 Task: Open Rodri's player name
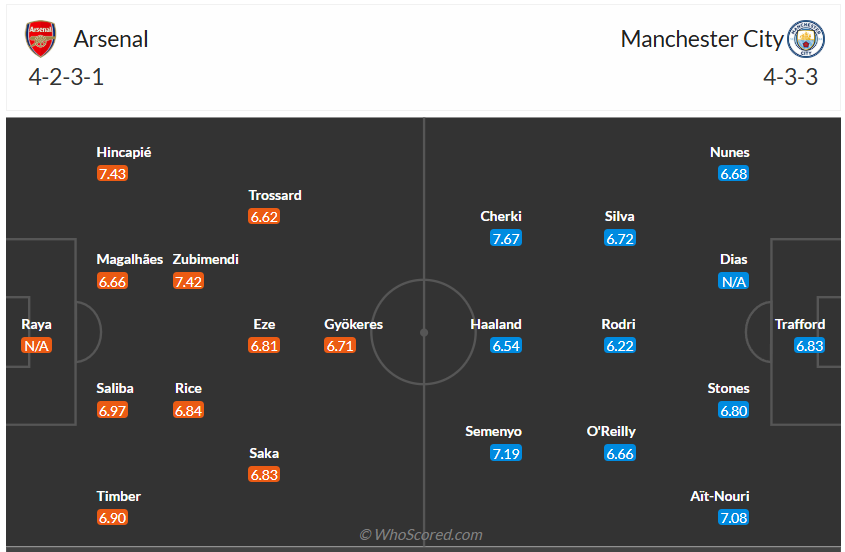619,324
